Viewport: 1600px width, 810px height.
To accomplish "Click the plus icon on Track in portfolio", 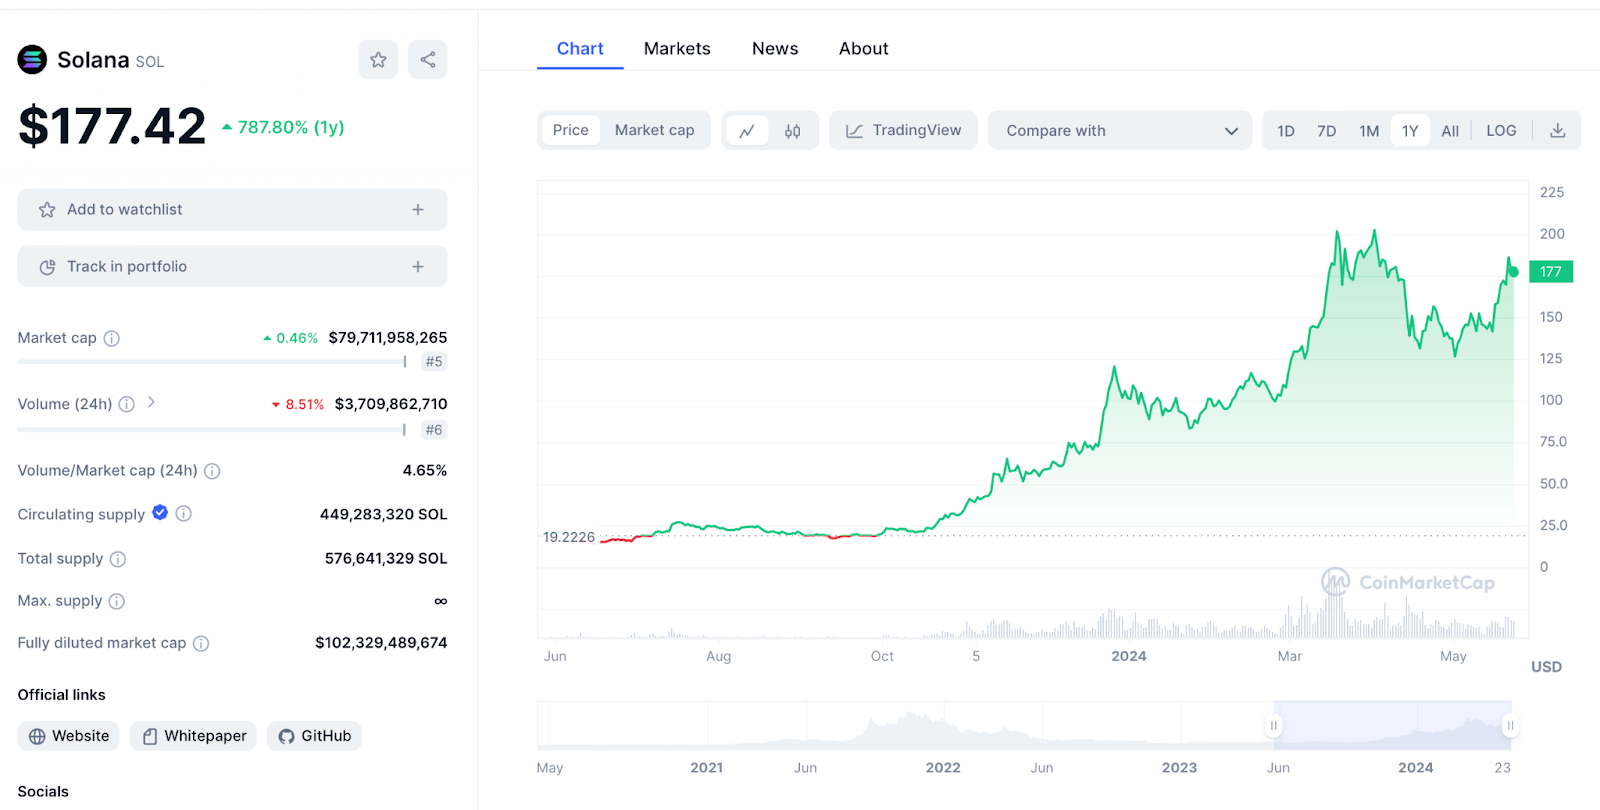I will [418, 267].
